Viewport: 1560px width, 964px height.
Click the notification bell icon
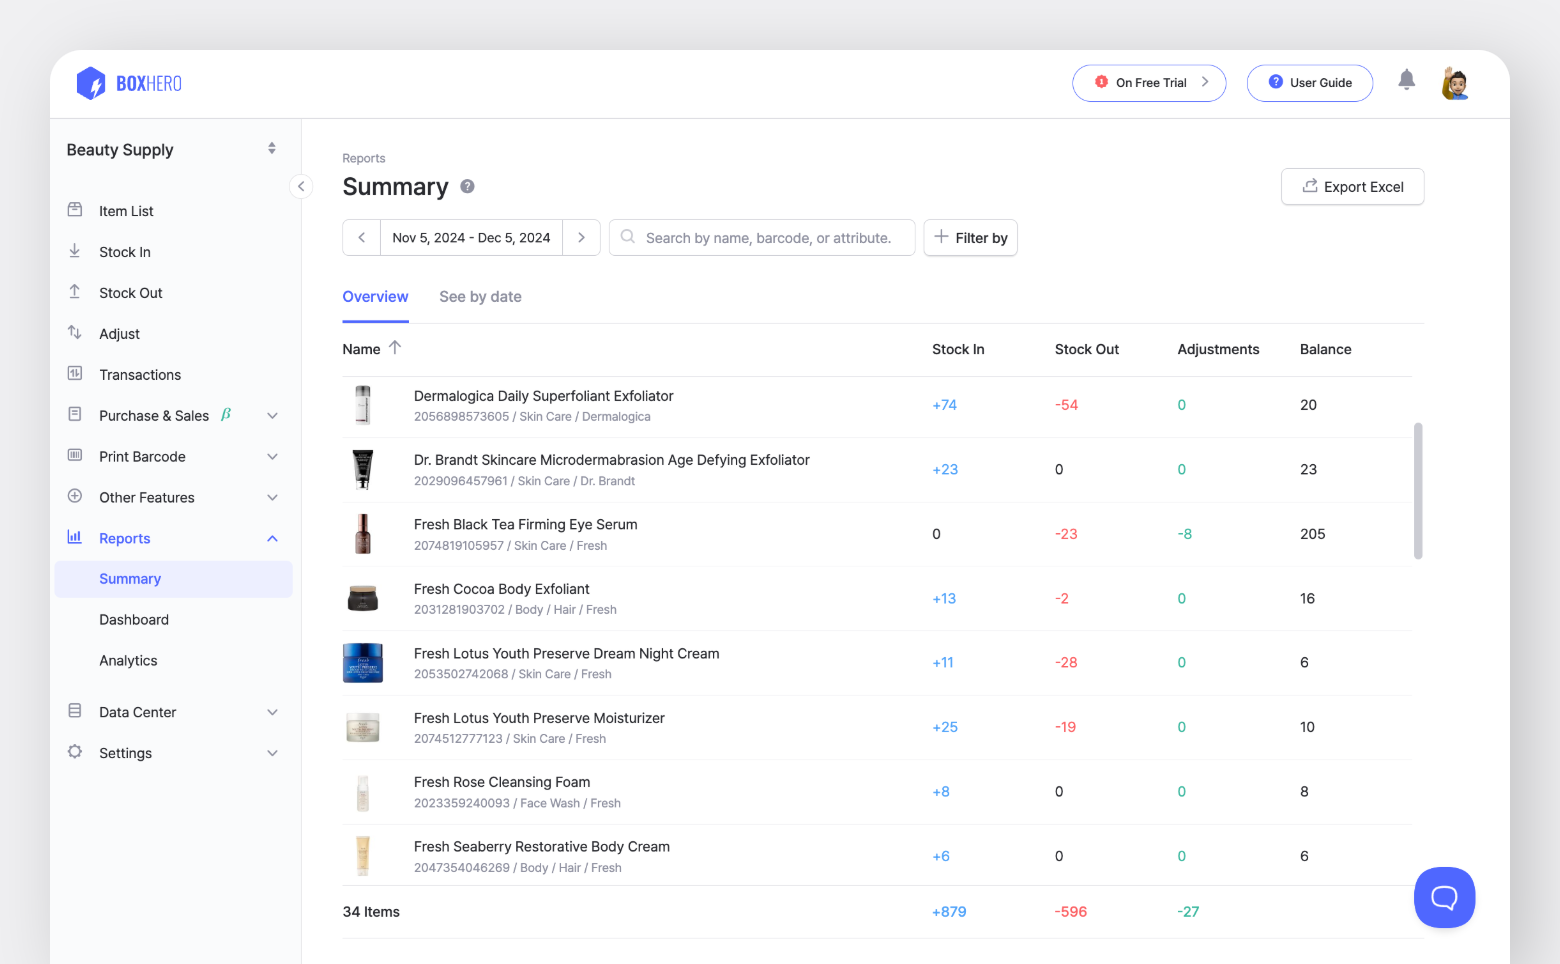1406,80
